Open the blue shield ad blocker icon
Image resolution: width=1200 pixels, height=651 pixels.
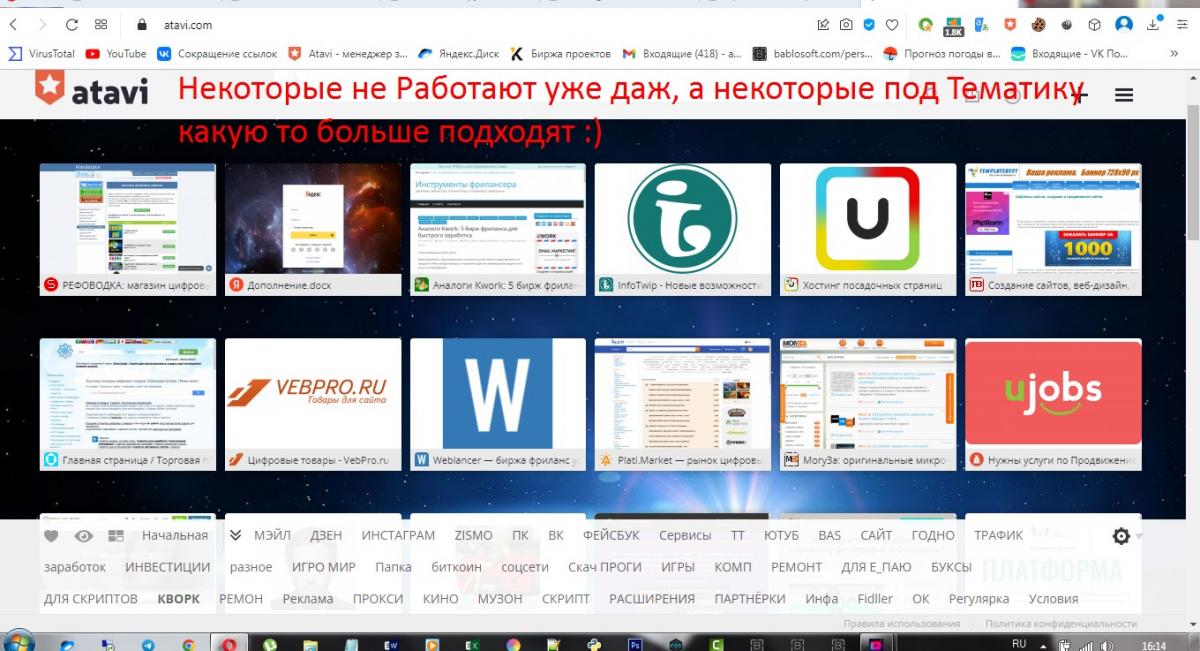869,25
